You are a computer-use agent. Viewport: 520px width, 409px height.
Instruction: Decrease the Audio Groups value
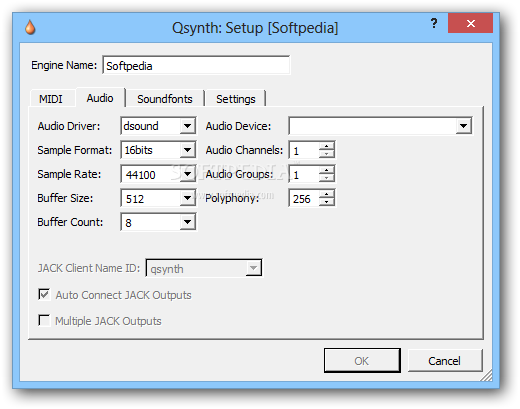coord(327,178)
